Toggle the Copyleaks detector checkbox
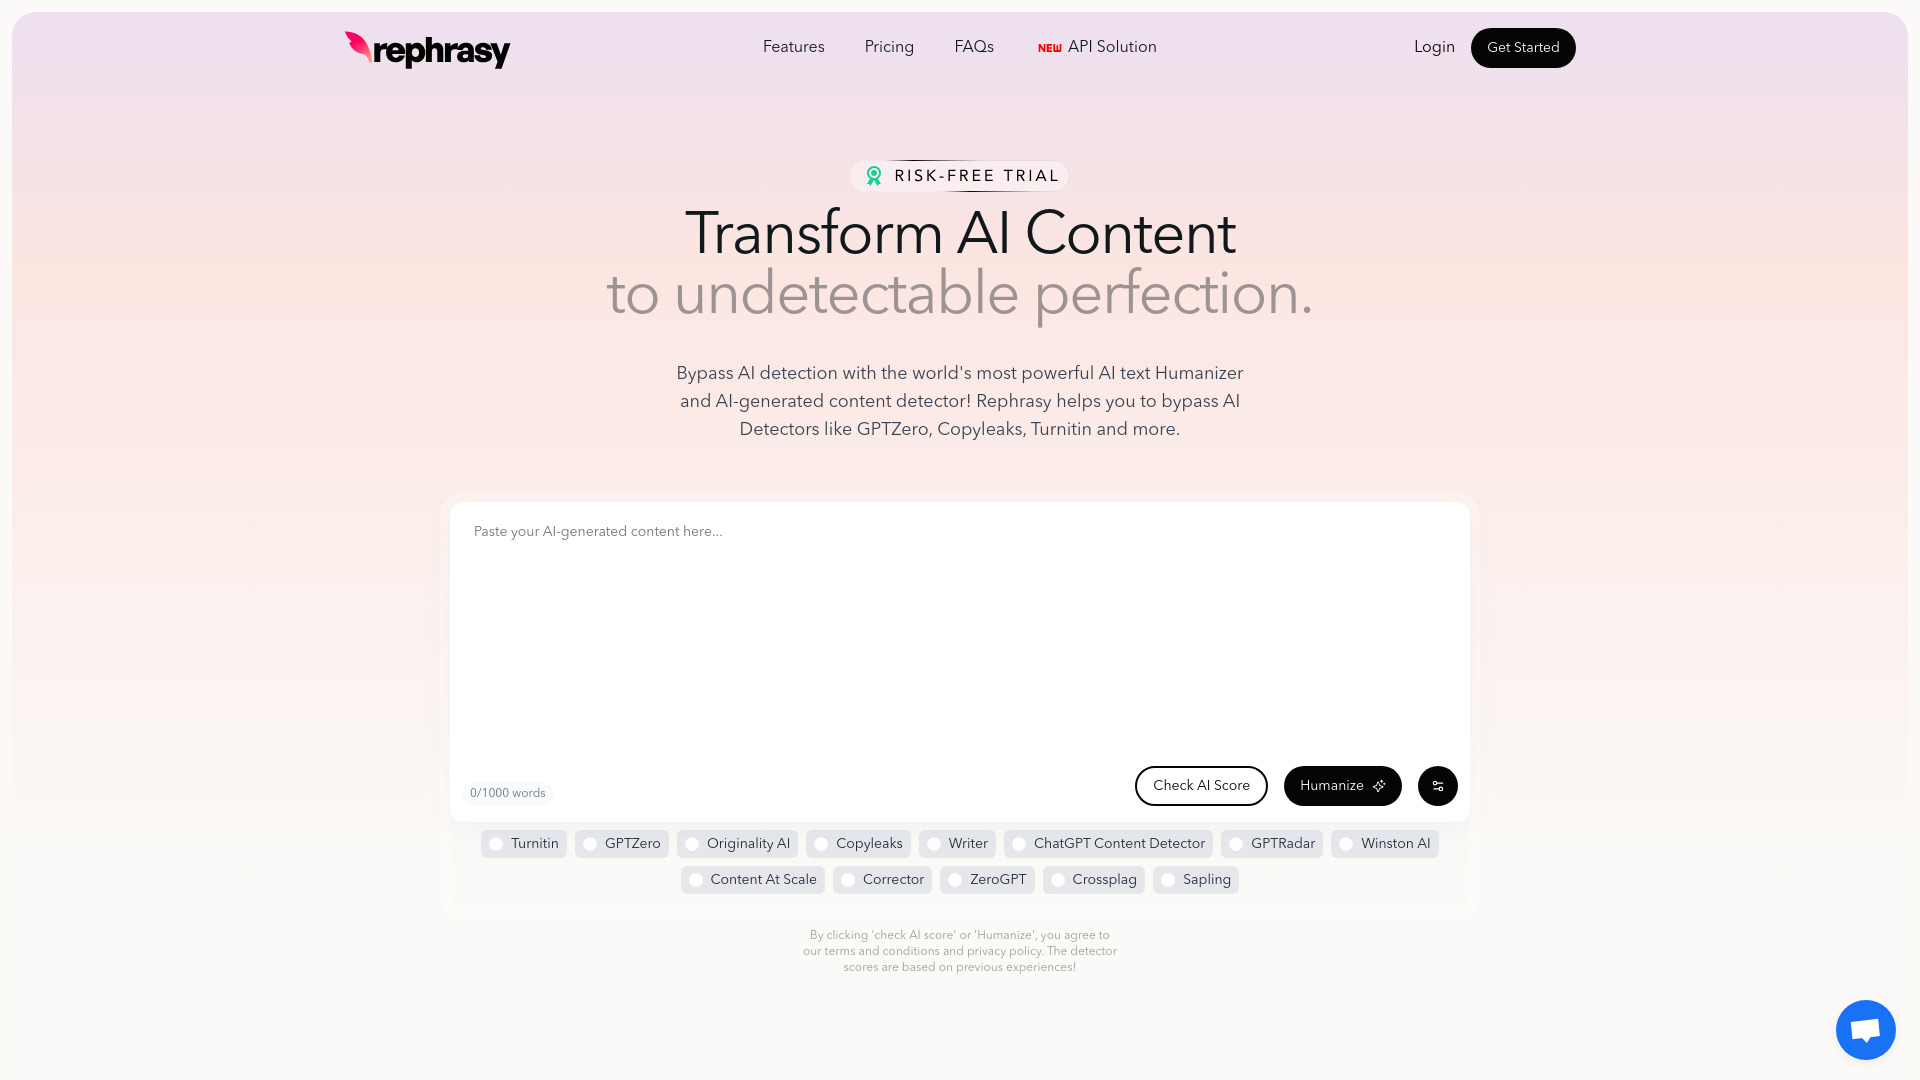1920x1080 pixels. (x=819, y=844)
